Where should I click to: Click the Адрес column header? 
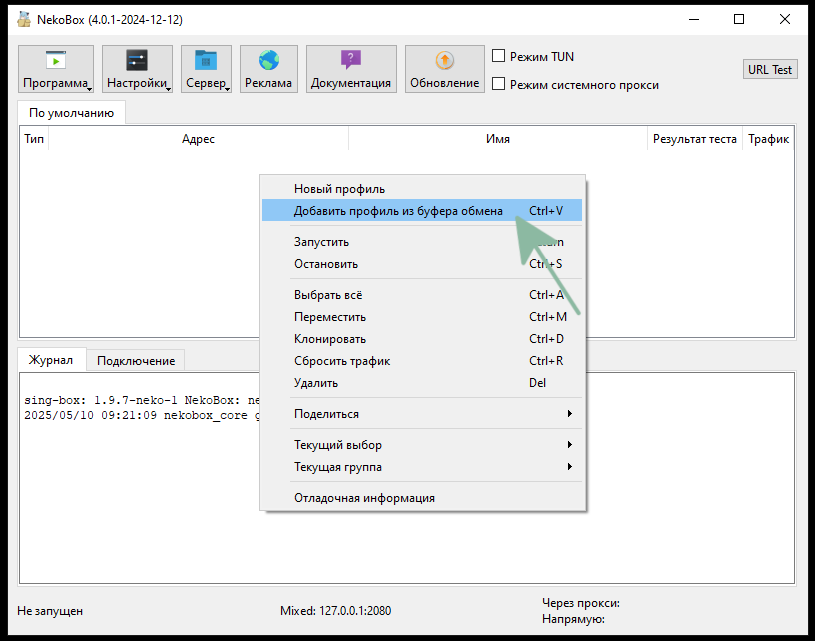click(x=198, y=139)
